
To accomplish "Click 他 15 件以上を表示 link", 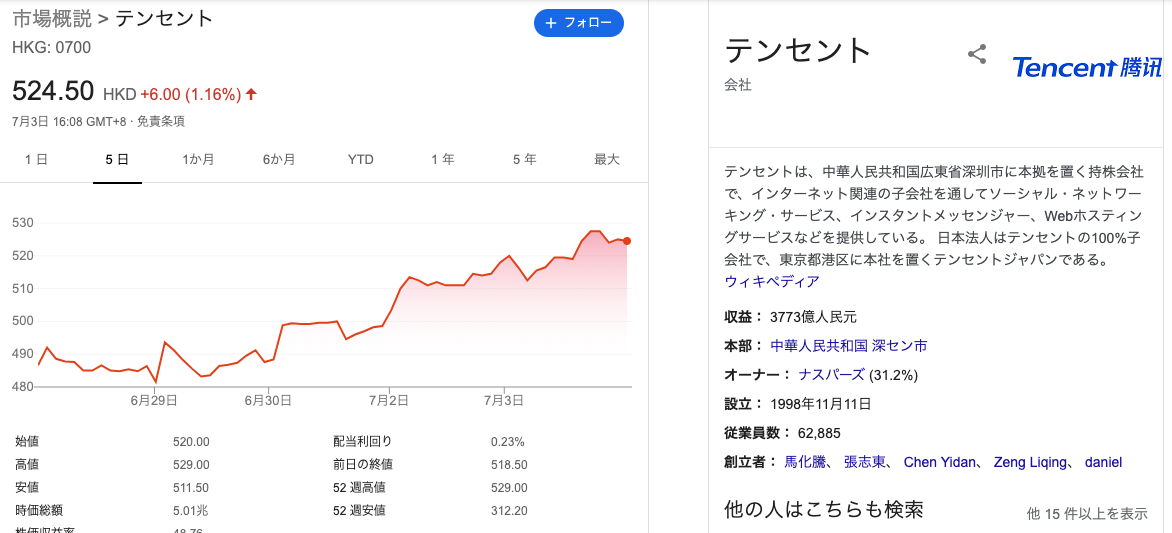I will click(x=1087, y=514).
